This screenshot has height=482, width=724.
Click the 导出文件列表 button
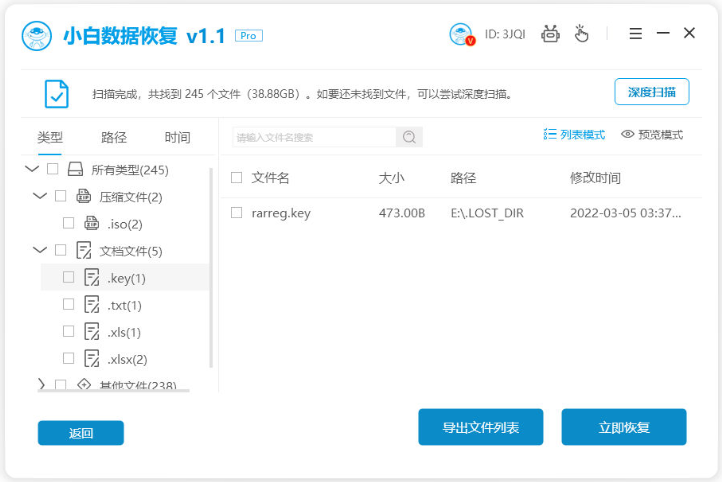point(480,427)
